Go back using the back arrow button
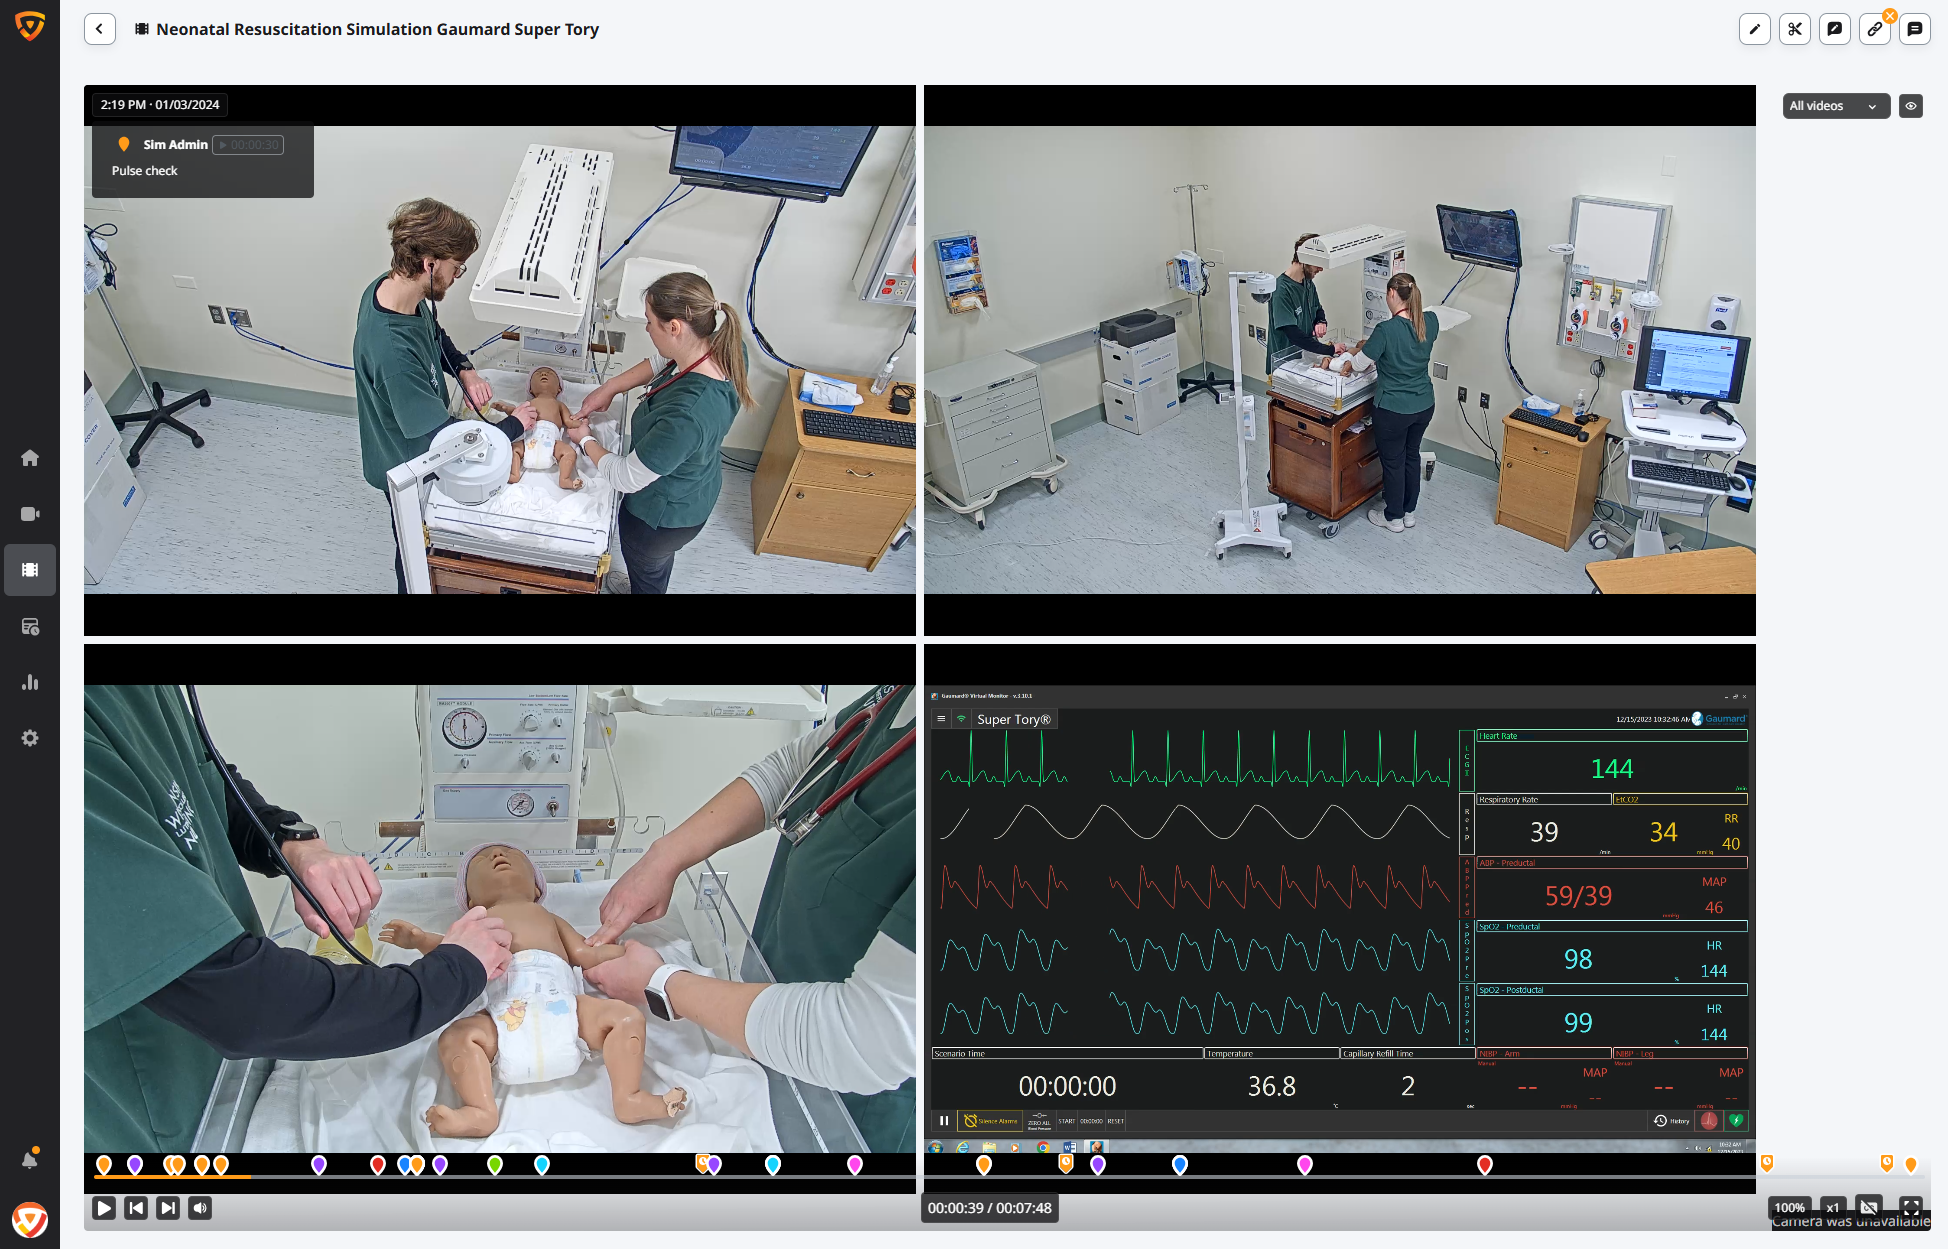1948x1249 pixels. coord(99,29)
